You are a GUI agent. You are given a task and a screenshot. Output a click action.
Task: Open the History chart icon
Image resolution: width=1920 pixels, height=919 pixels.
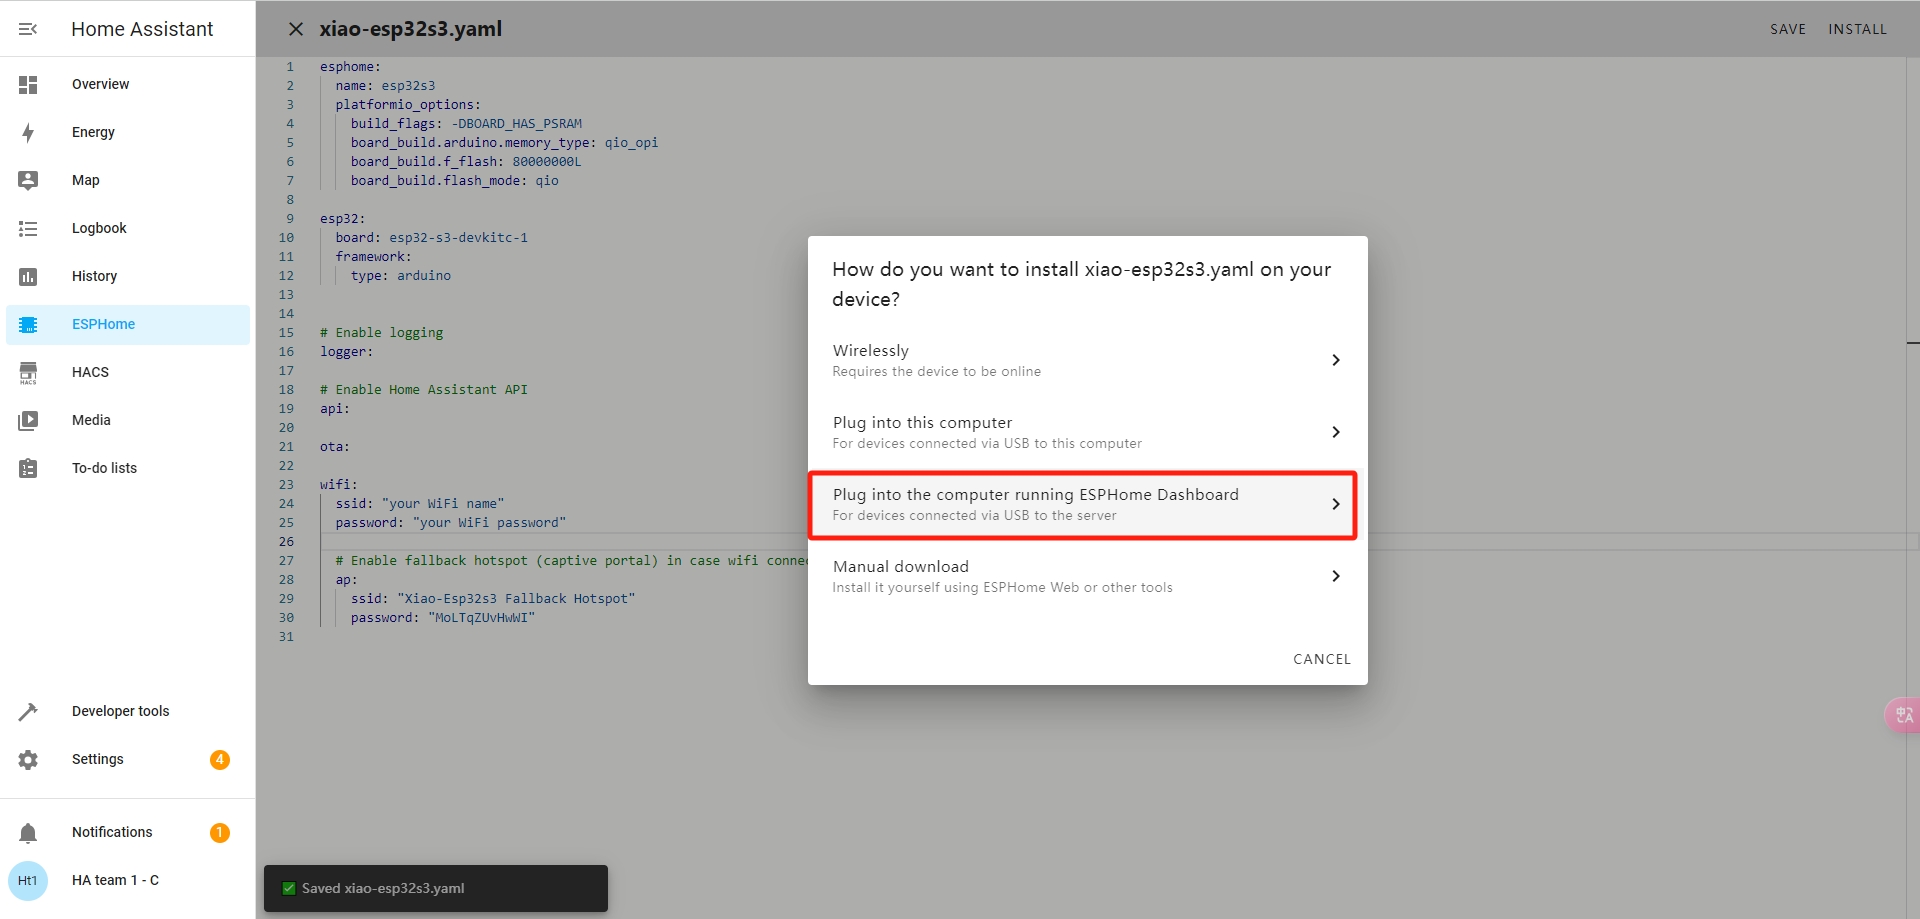[28, 277]
